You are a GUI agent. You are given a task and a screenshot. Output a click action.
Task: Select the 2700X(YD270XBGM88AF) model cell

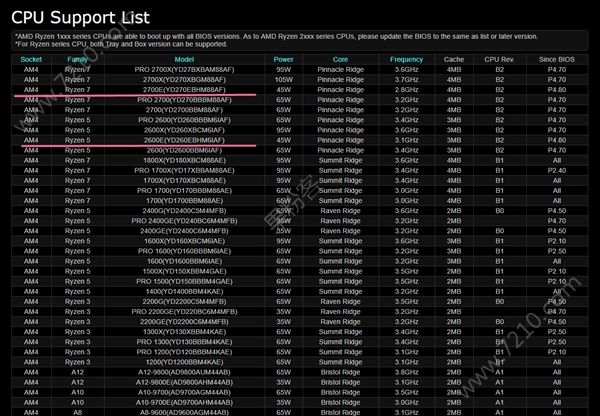click(x=184, y=80)
